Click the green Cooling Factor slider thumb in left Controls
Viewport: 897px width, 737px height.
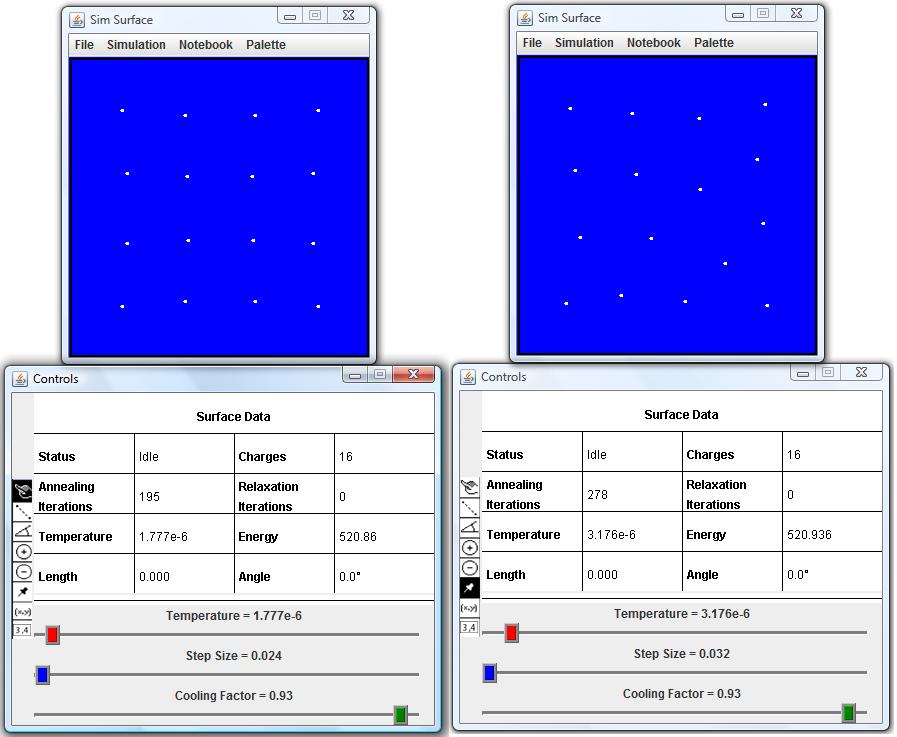[x=400, y=715]
